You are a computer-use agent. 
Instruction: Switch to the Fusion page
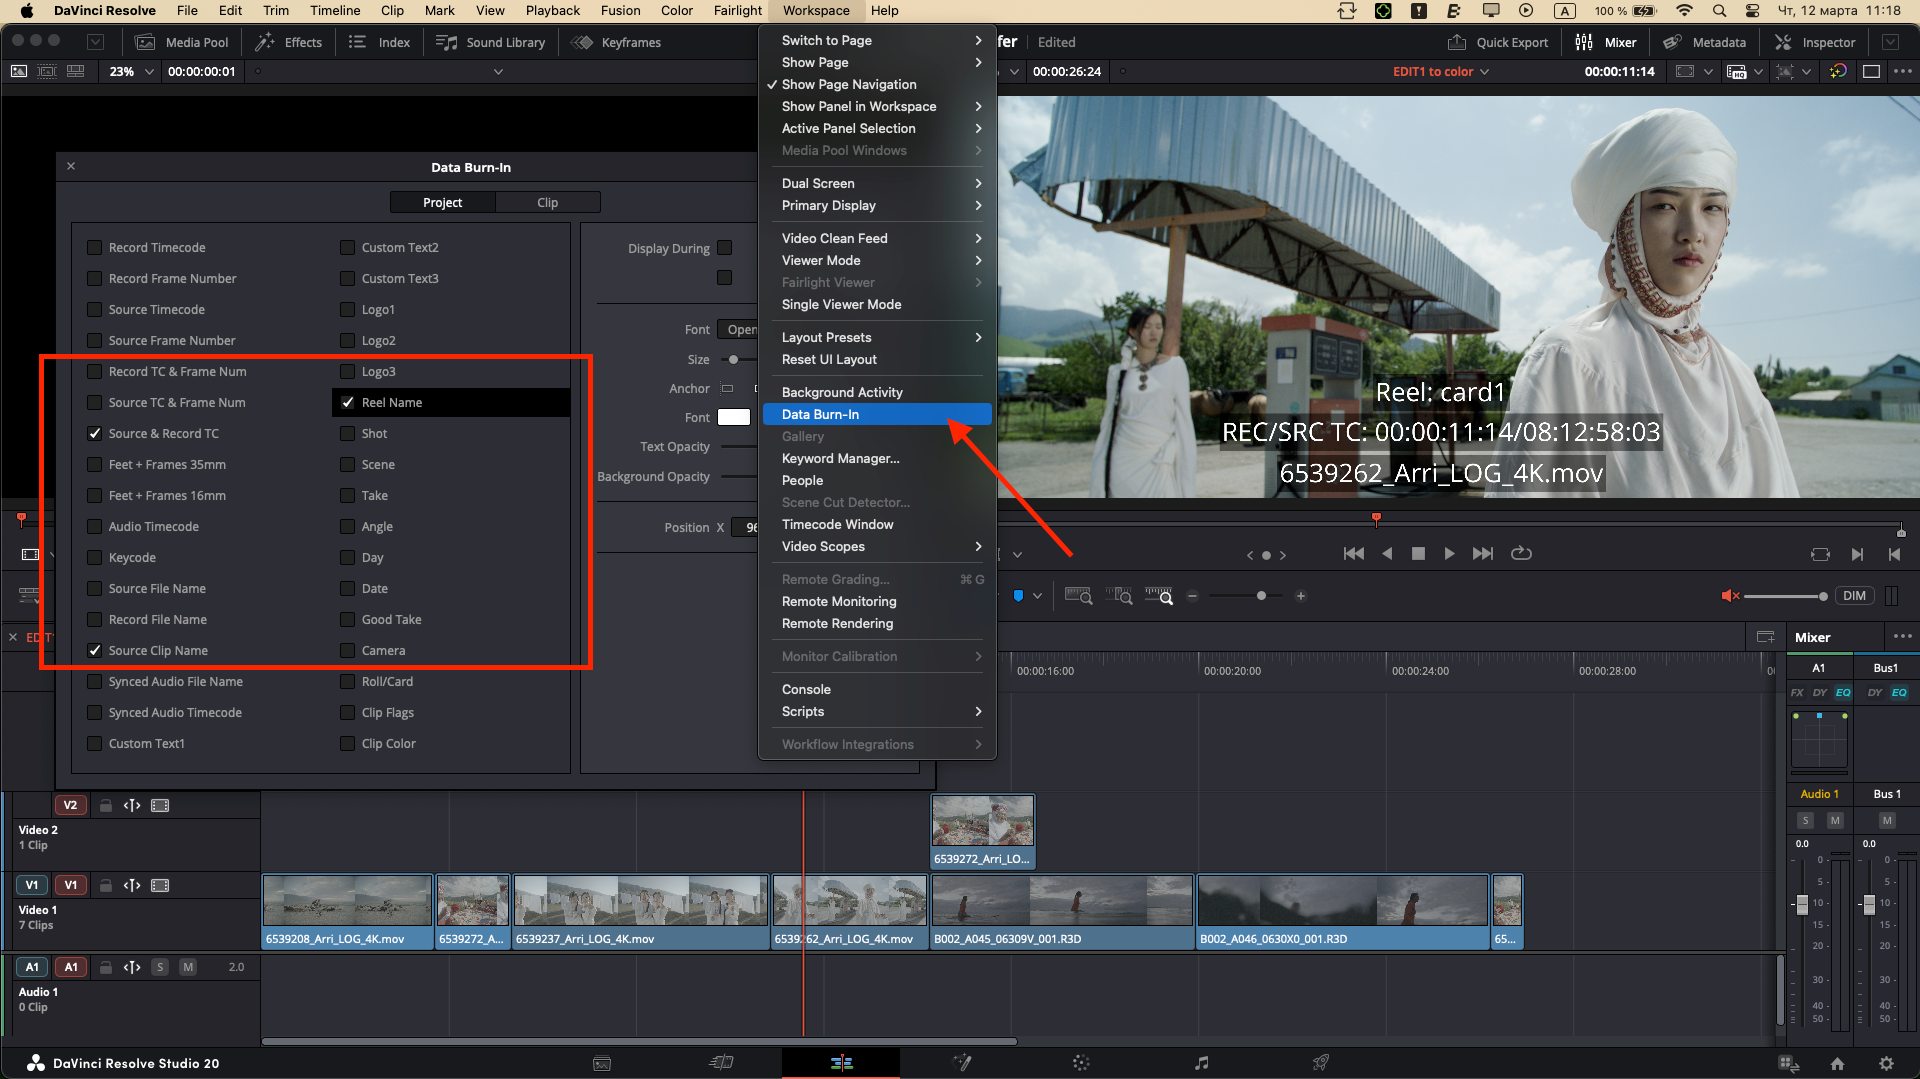962,1062
